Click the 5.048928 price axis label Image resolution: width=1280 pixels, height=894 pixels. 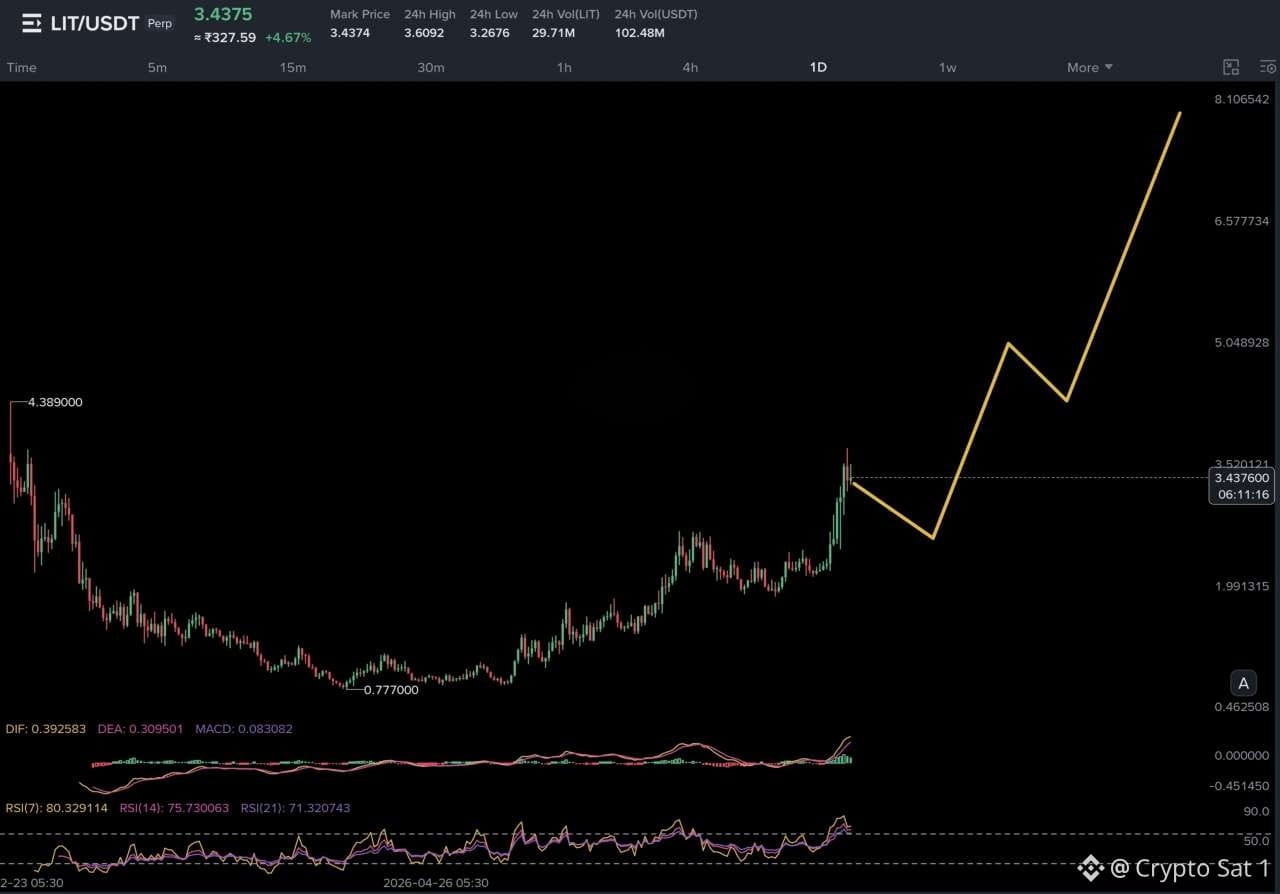tap(1242, 342)
